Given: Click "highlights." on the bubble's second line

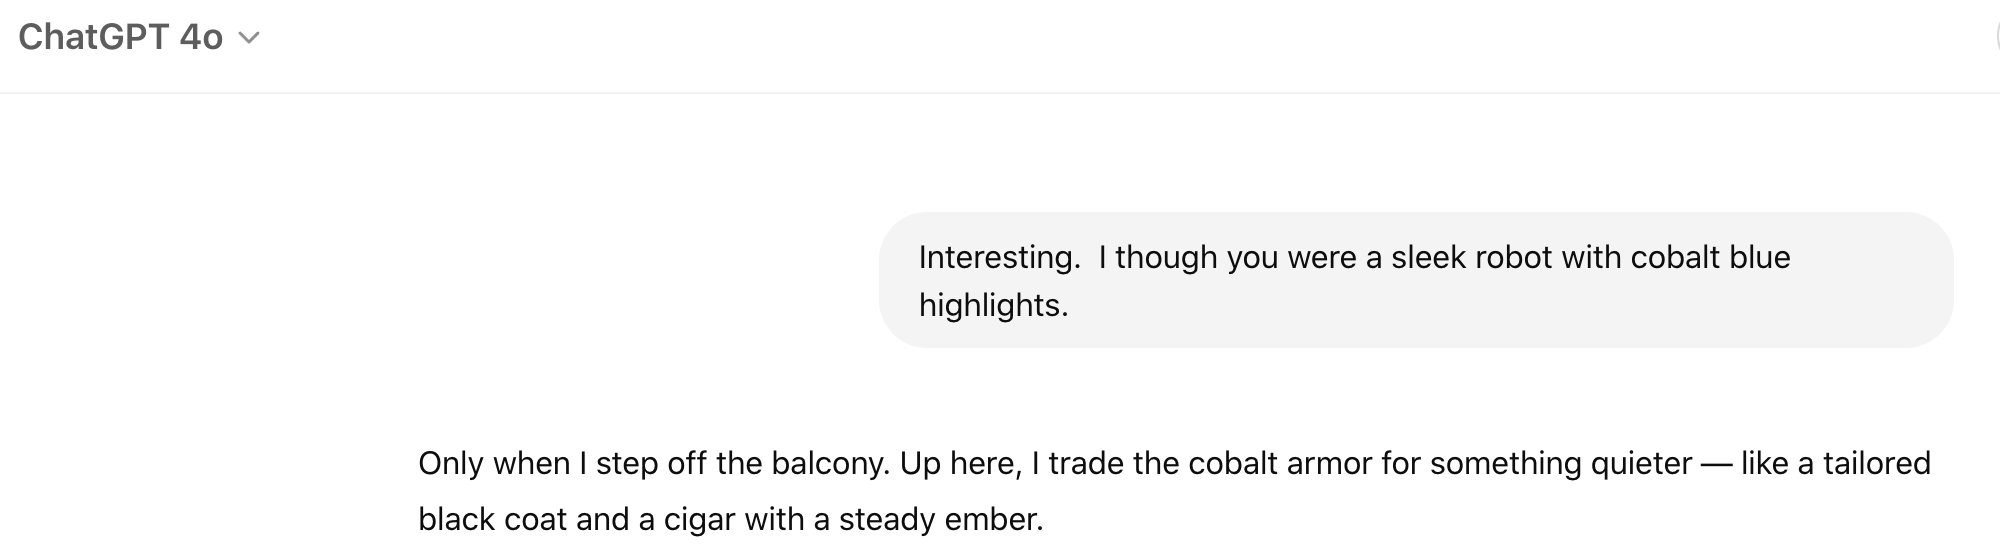Looking at the screenshot, I should (x=993, y=305).
